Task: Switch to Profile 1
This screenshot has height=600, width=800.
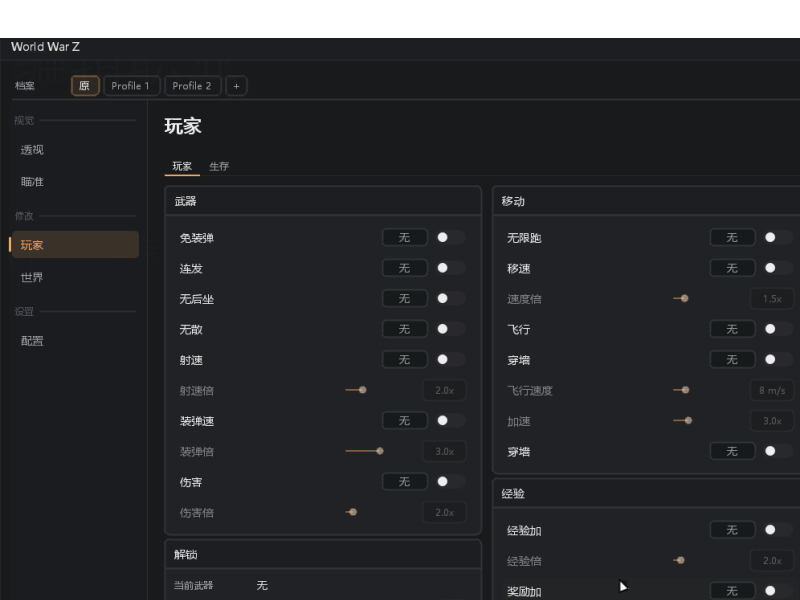Action: (131, 86)
